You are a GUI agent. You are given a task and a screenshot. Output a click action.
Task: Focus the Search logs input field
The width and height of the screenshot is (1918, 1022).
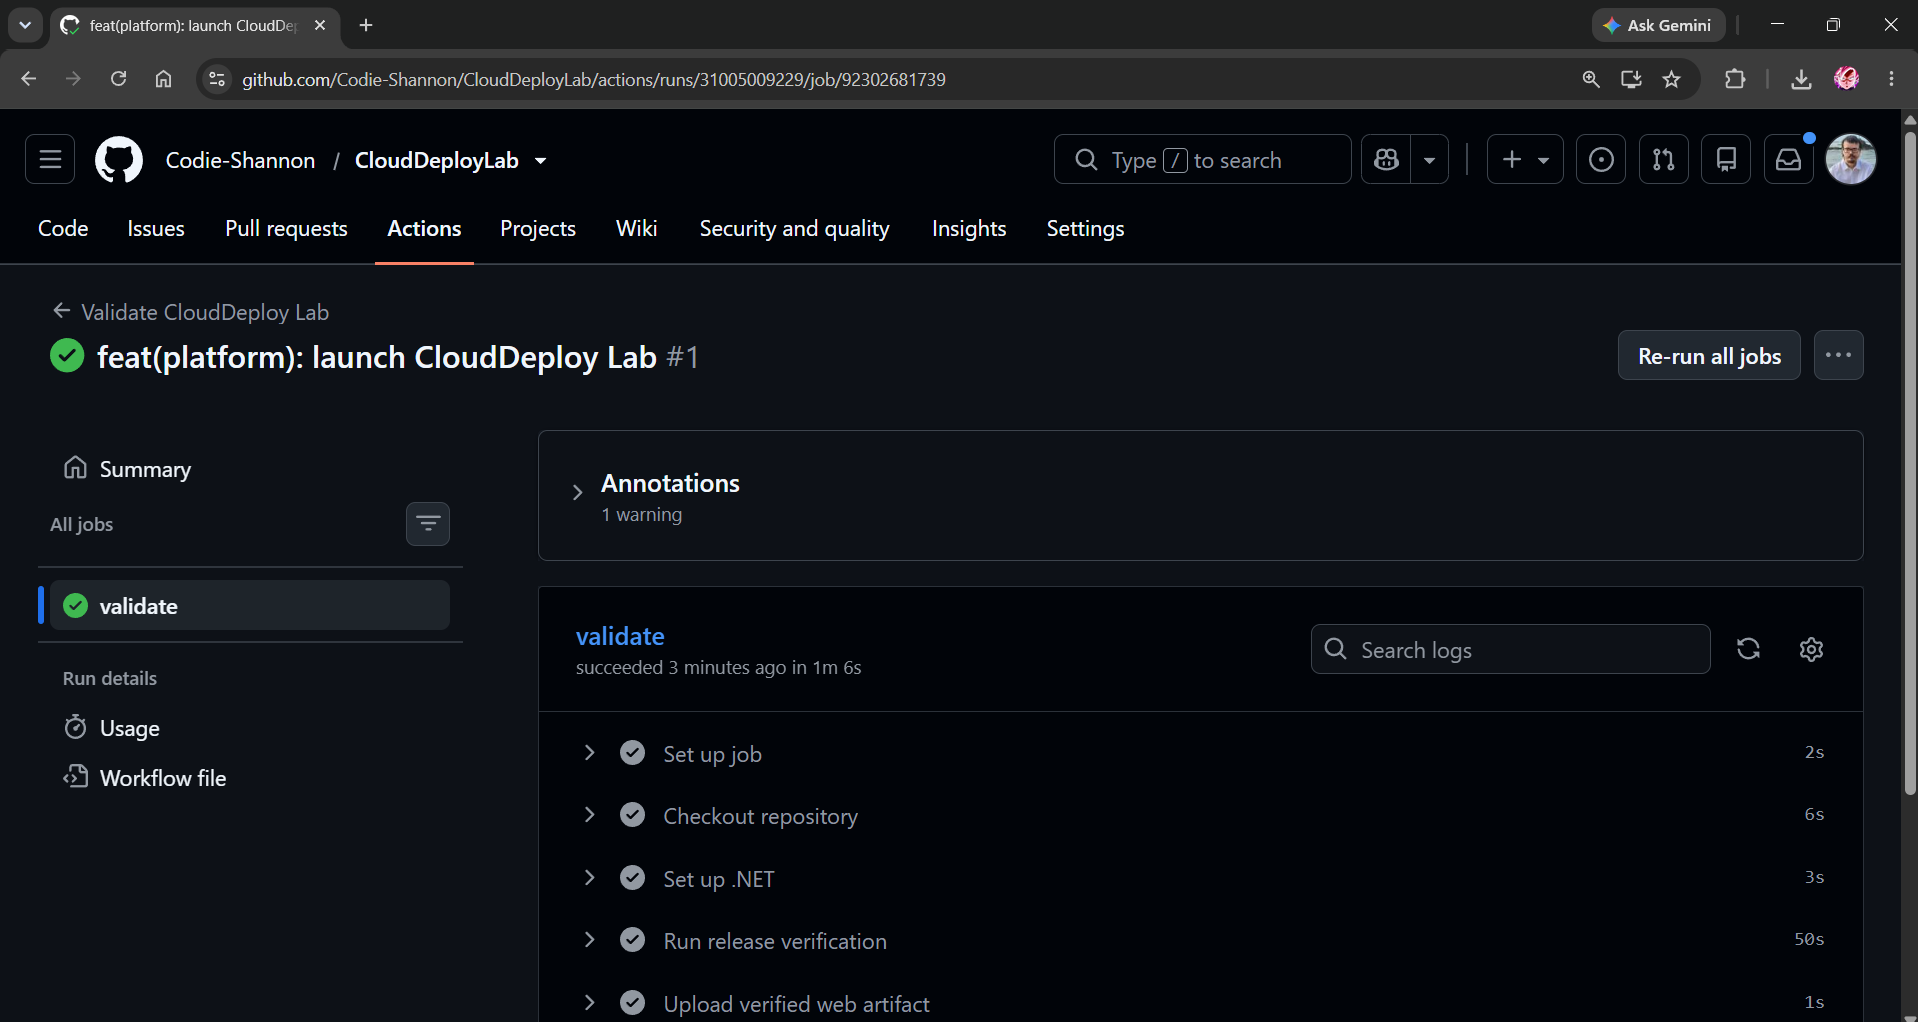coord(1510,649)
